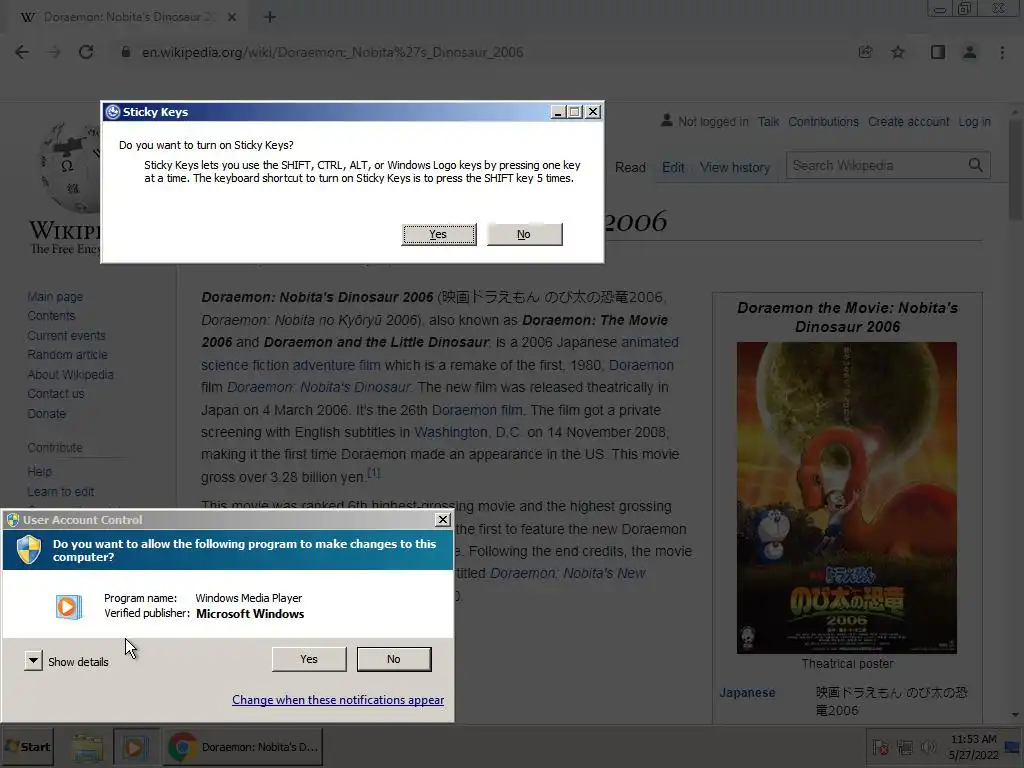Switch to the Read tab
1024x768 pixels.
[x=630, y=167]
